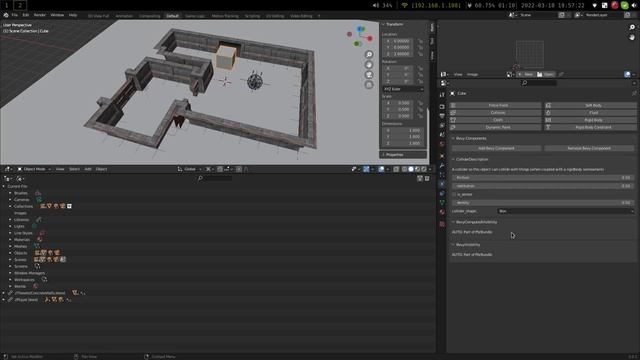Screen dimensions: 640x360
Task: Enable Soft Body physics button
Action: (590, 105)
